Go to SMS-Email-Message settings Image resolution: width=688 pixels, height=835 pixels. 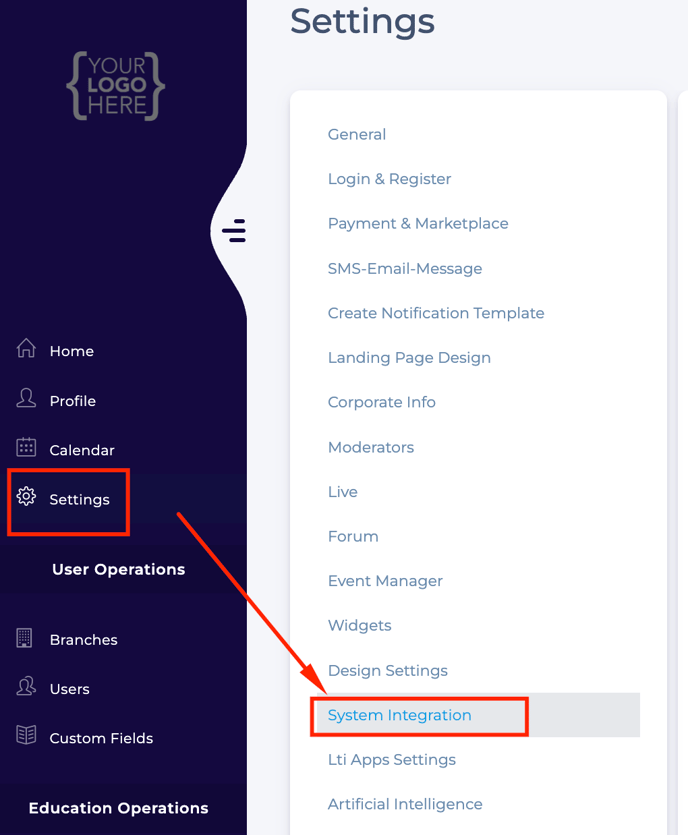tap(405, 268)
